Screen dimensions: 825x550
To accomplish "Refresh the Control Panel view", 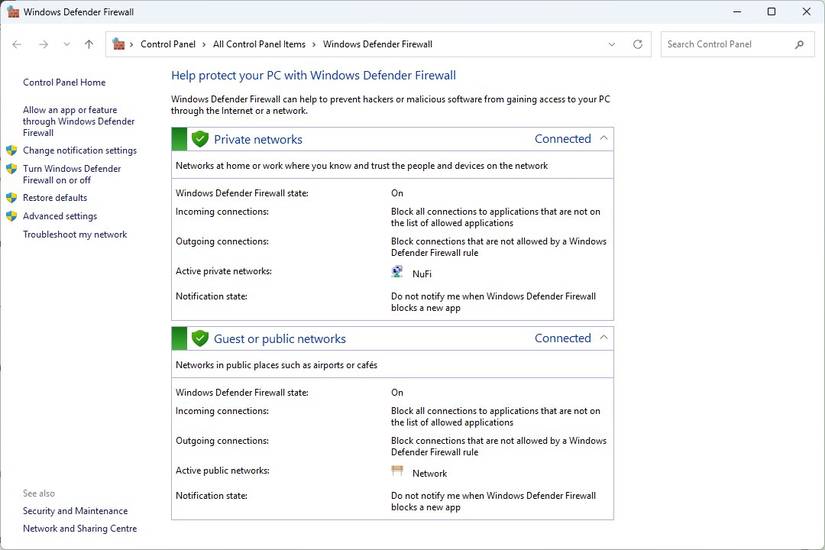I will (638, 45).
